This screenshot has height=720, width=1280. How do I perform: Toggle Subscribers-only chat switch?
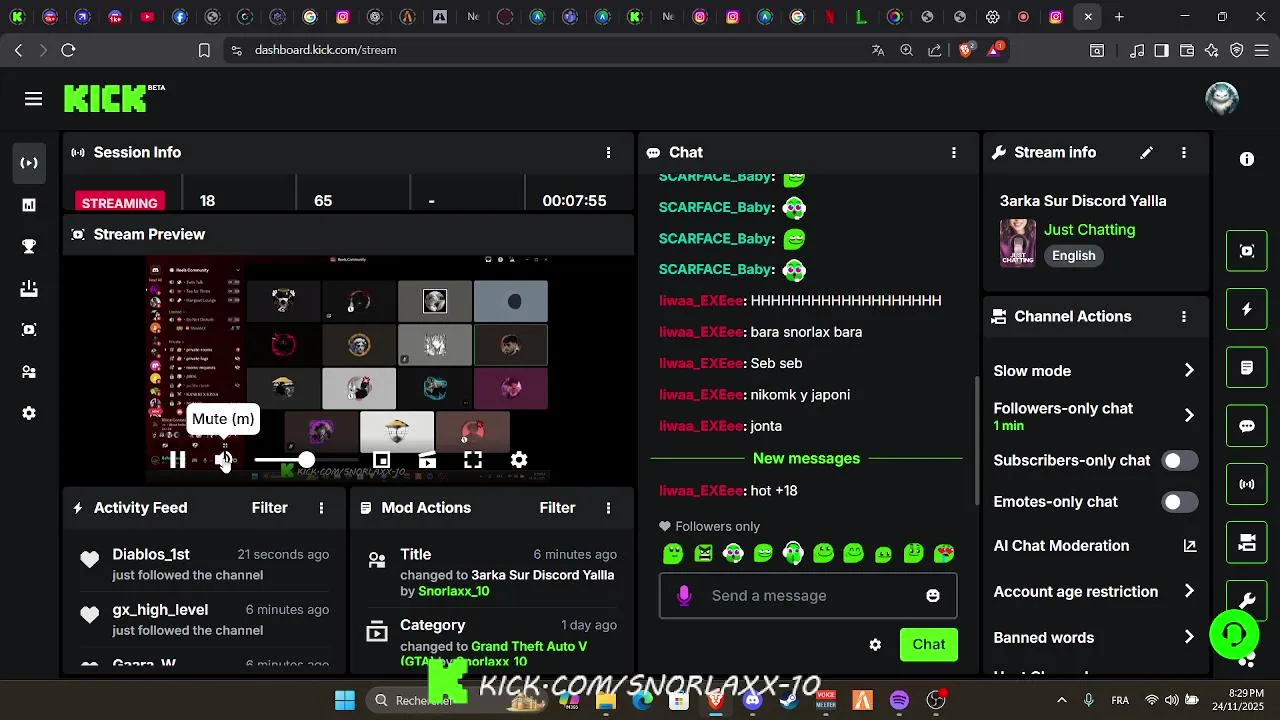point(1180,461)
